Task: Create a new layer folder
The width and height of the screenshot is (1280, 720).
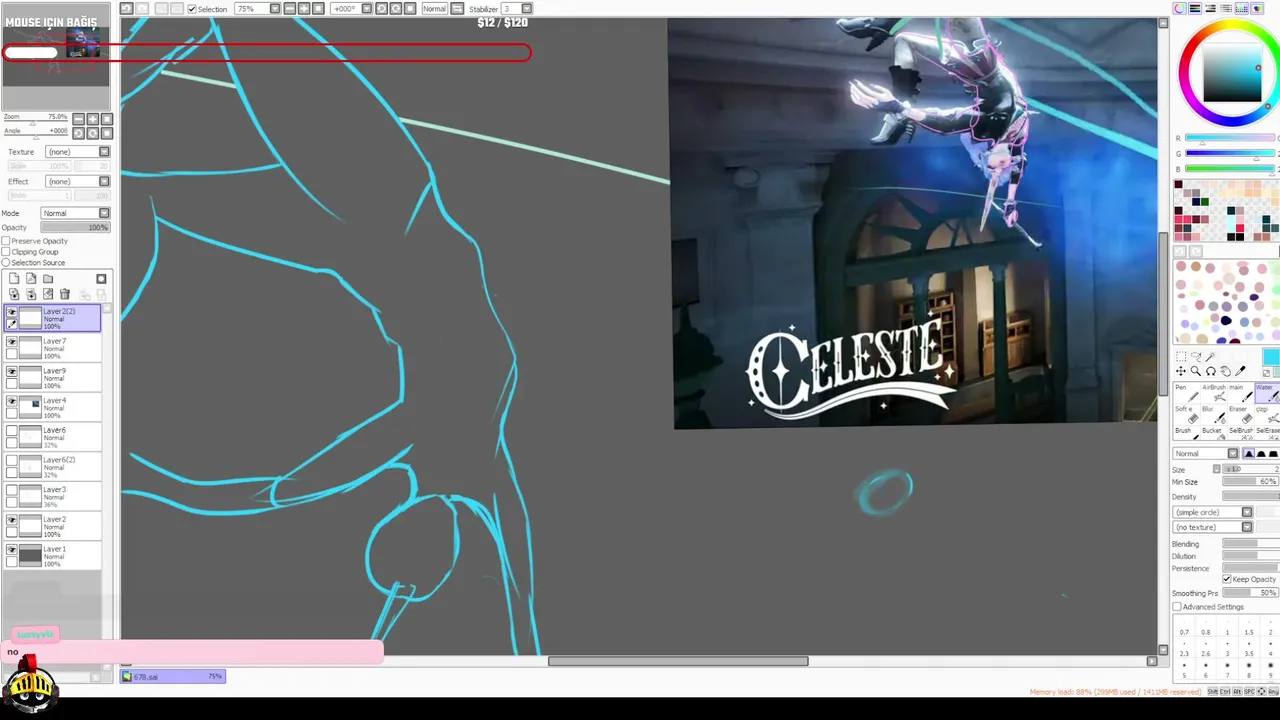Action: [x=48, y=279]
